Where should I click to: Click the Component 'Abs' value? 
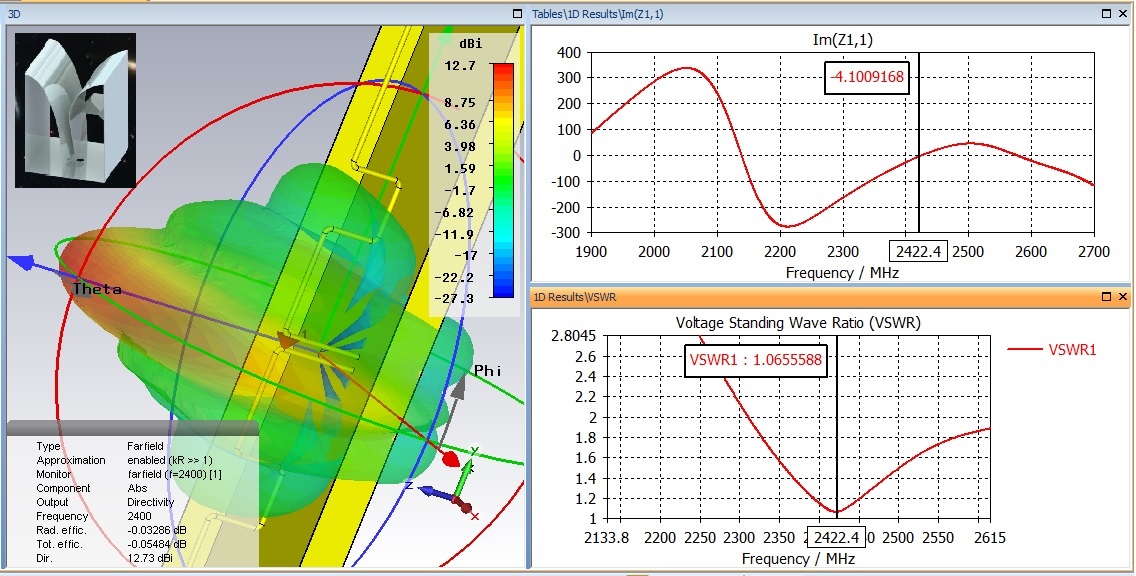coord(138,488)
